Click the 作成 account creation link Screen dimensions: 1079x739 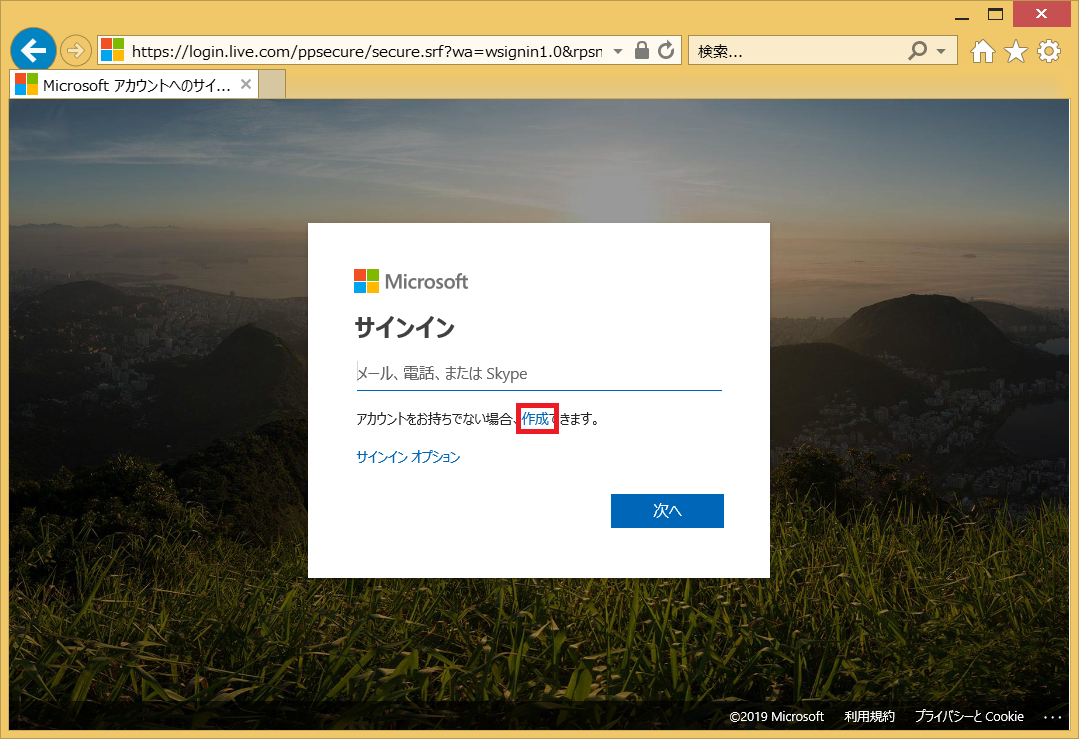tap(536, 418)
